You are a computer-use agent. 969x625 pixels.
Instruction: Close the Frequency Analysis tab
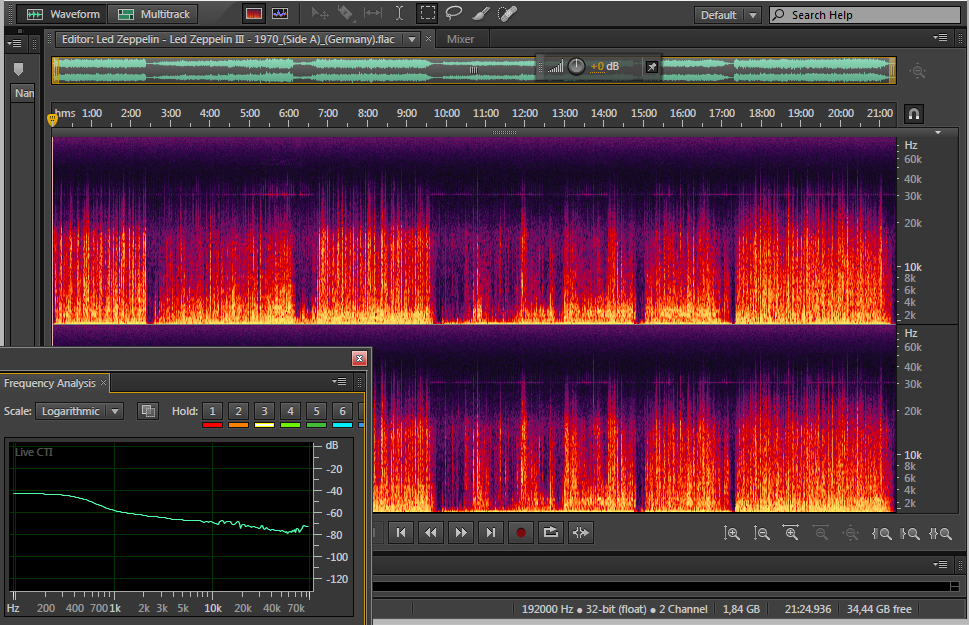[x=104, y=383]
